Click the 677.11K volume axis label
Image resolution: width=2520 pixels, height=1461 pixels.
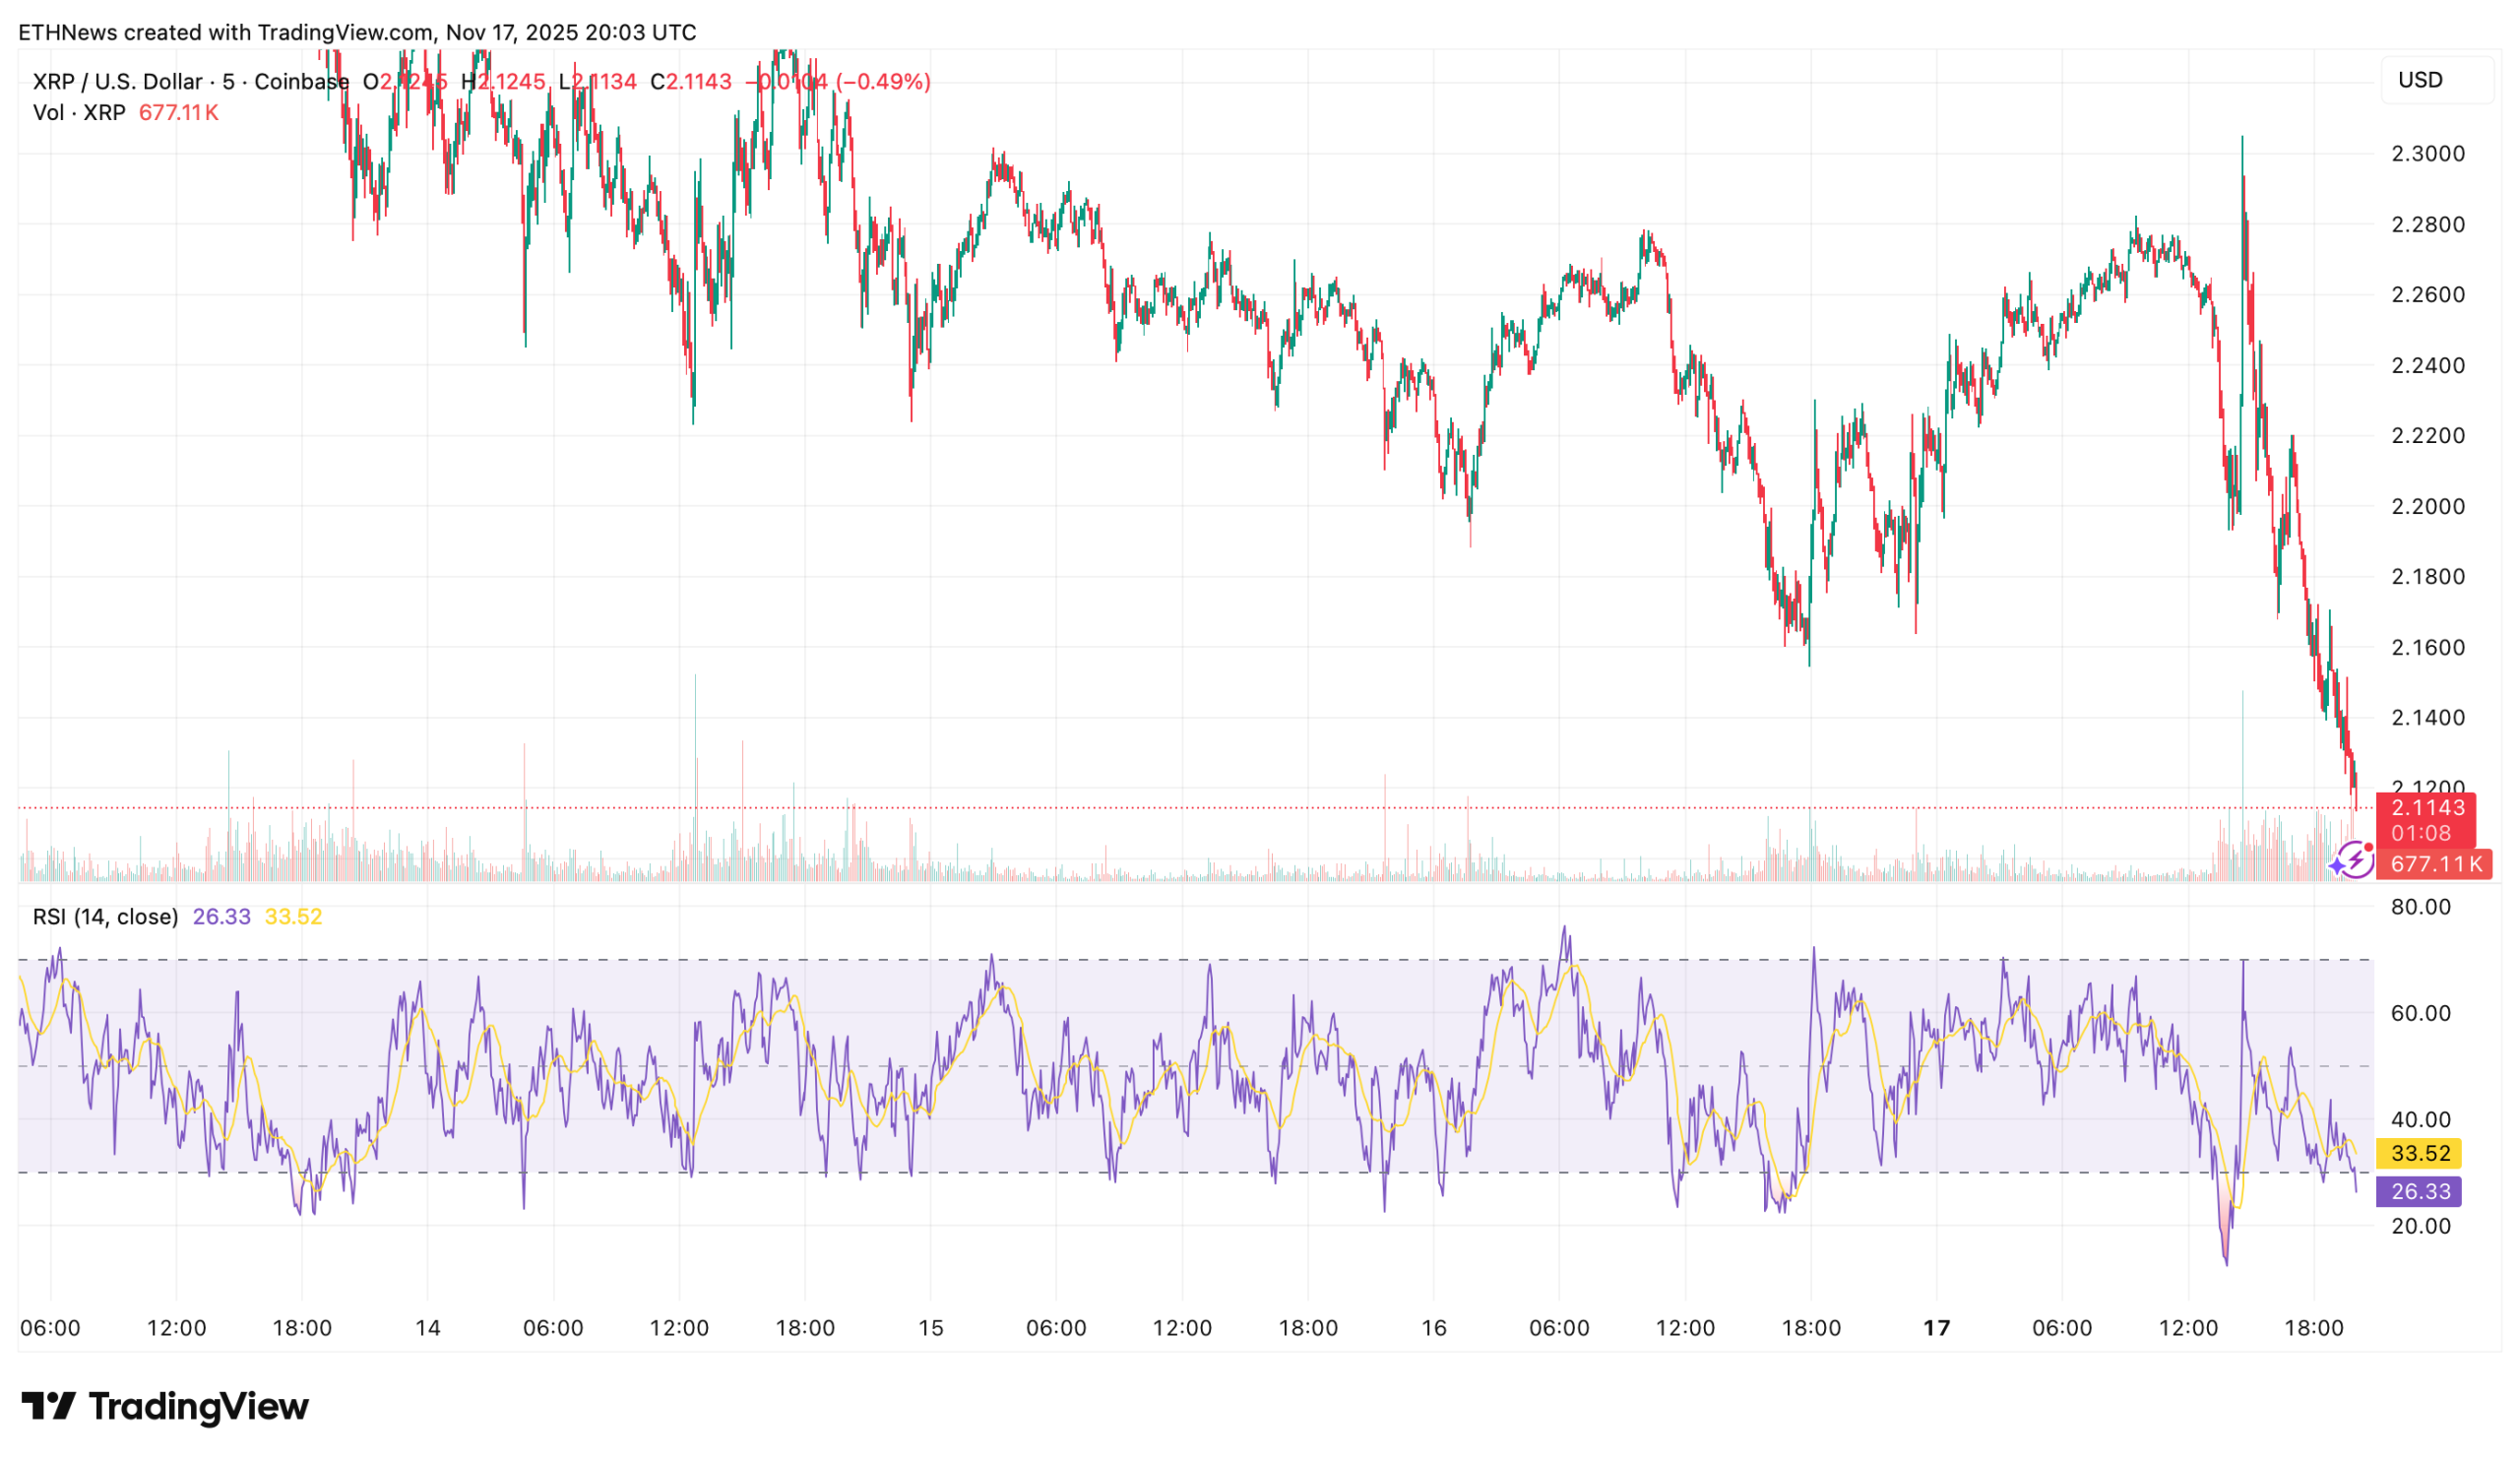(x=2436, y=864)
